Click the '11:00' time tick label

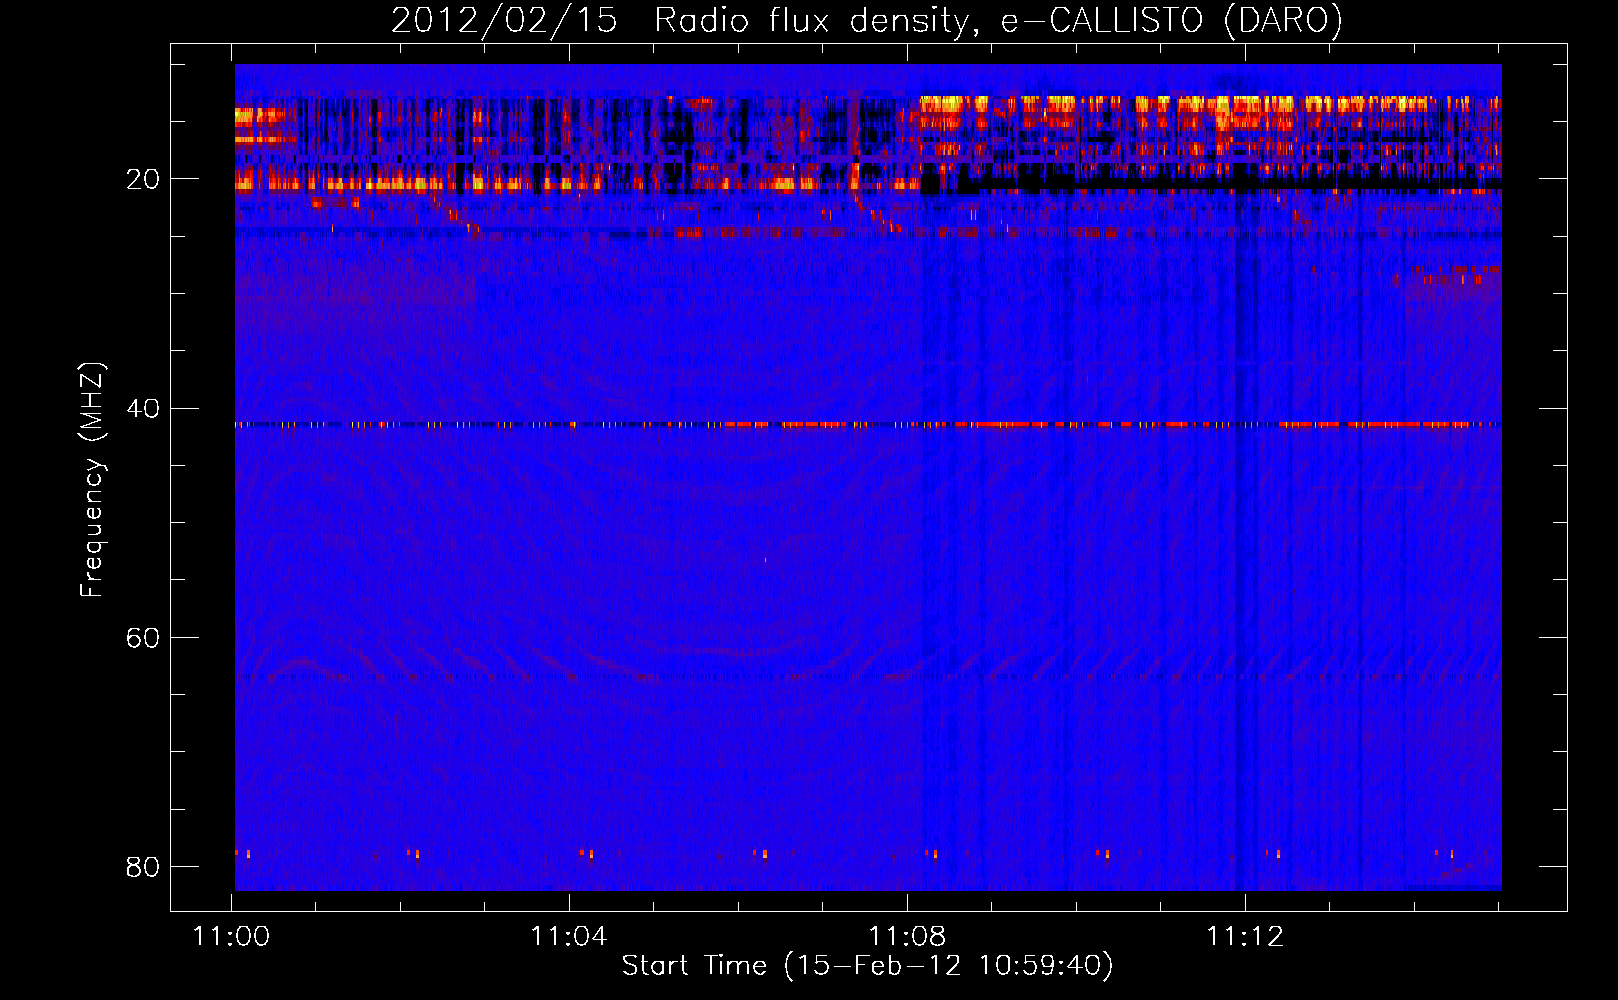click(231, 936)
